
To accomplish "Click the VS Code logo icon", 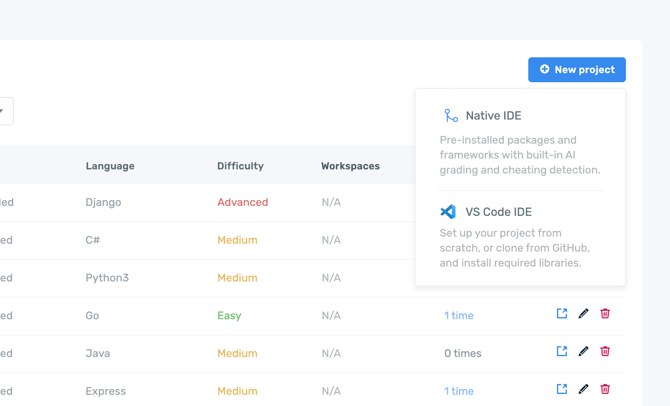I will point(448,212).
